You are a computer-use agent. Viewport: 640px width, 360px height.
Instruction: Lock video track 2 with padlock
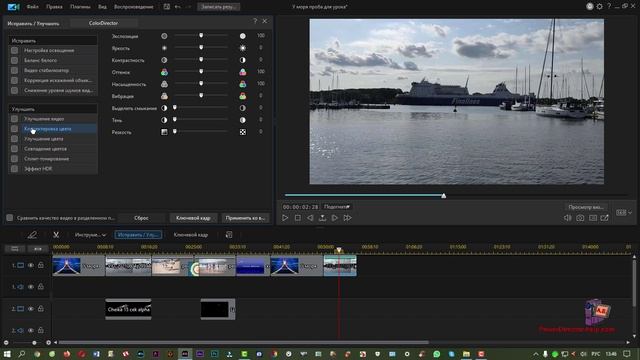click(41, 309)
